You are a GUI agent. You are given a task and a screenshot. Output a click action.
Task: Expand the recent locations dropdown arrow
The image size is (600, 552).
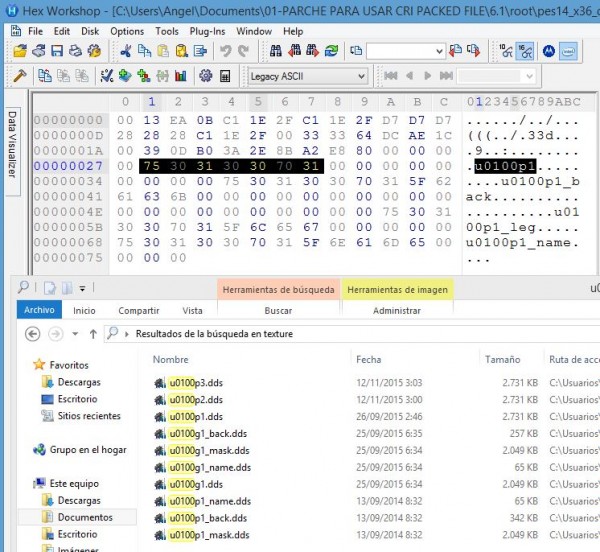point(75,334)
